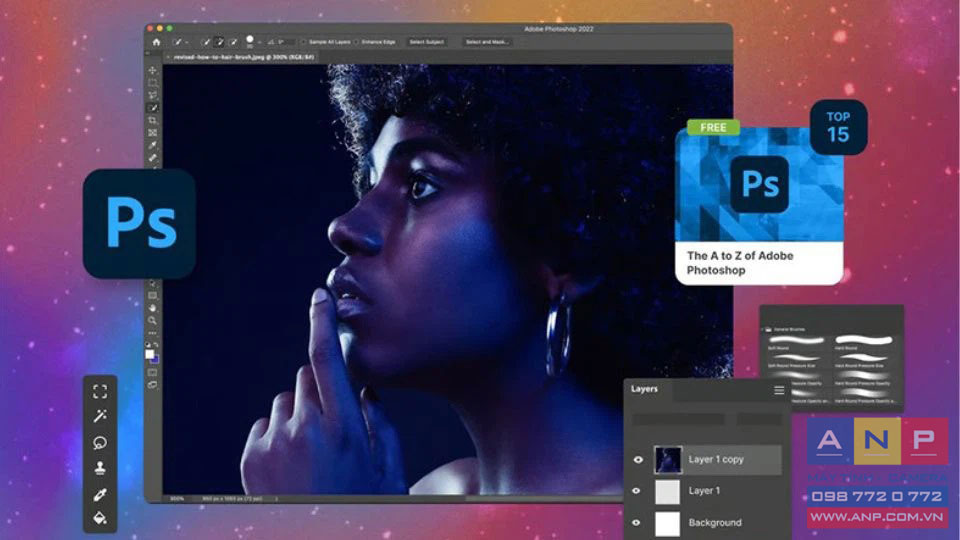Pick the Hard Round brush preset

864,342
